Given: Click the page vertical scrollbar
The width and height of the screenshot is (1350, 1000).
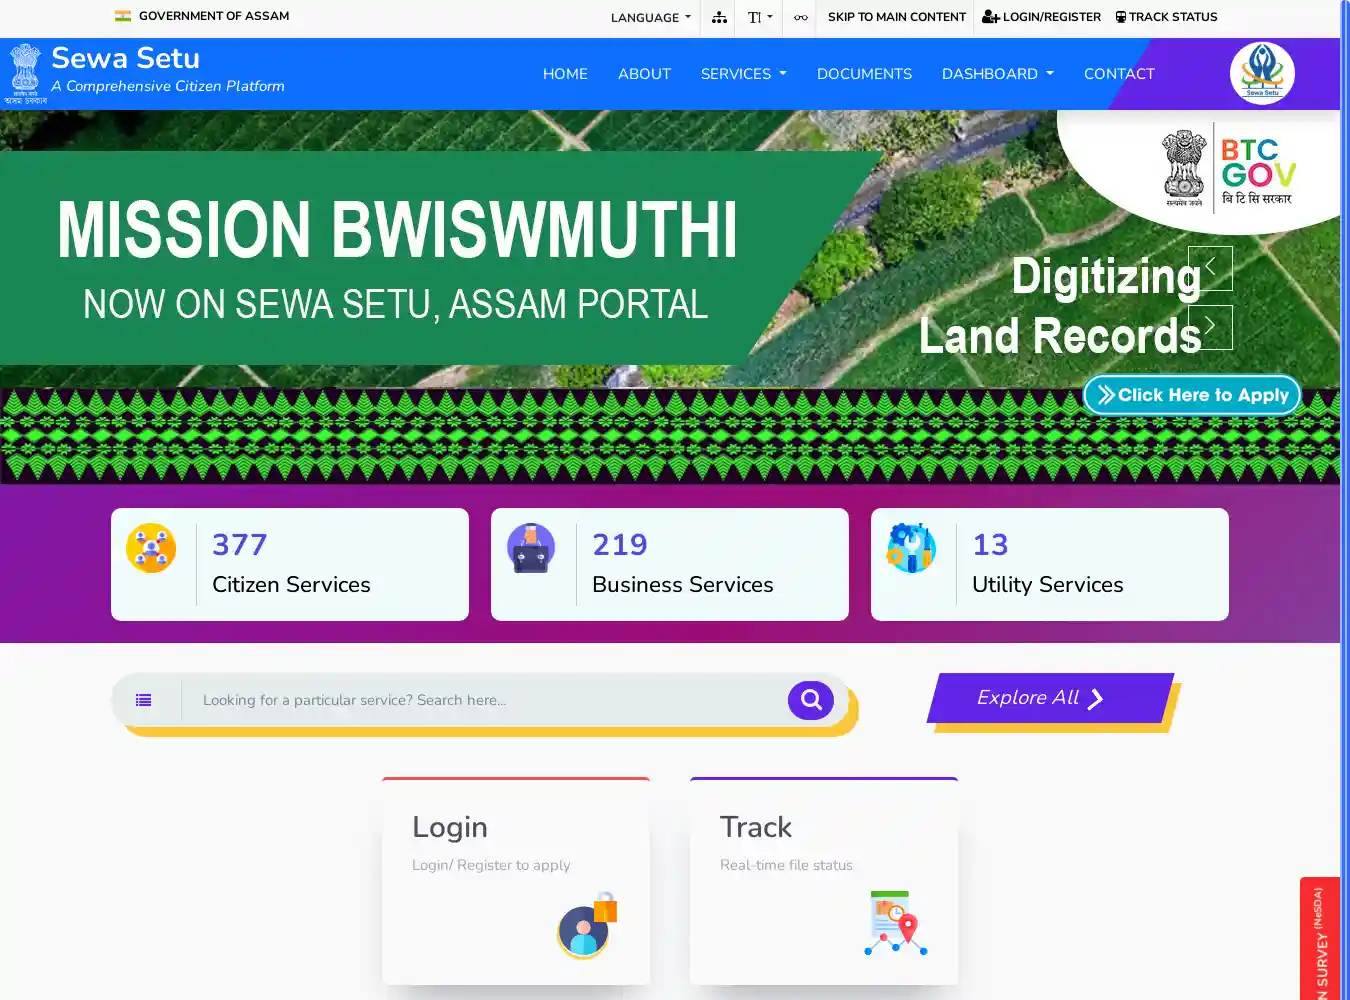Looking at the screenshot, I should (1345, 500).
